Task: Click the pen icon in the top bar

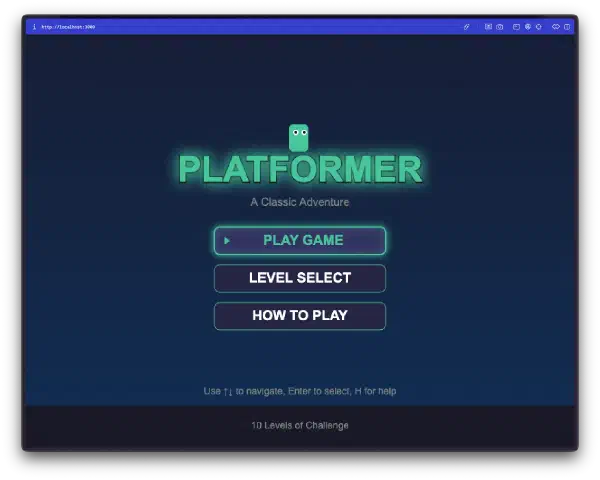Action: 466,27
